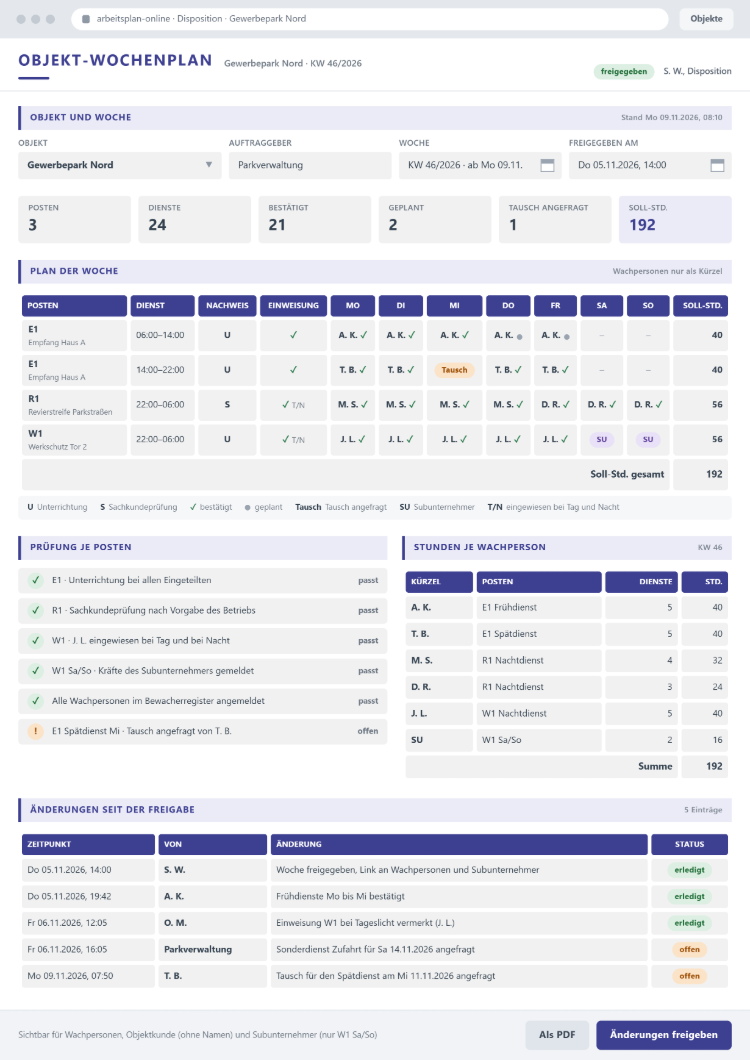This screenshot has height=1060, width=750.
Task: Click the site icon in the address bar
Action: (x=86, y=19)
